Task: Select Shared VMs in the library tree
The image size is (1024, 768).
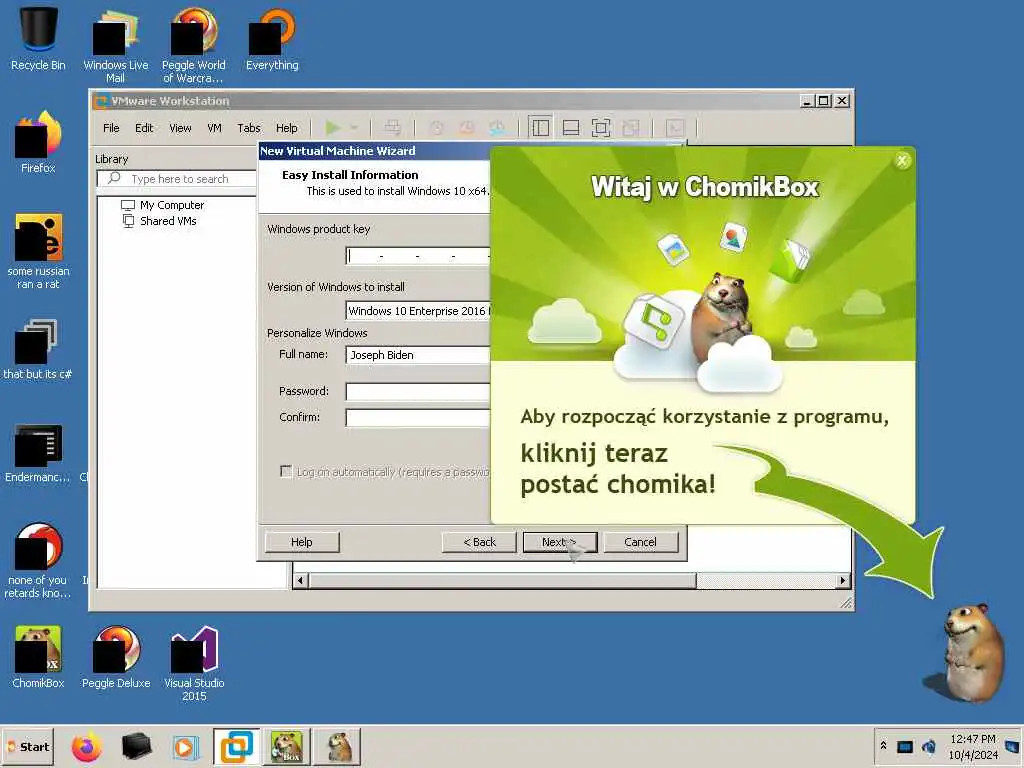Action: (160, 221)
